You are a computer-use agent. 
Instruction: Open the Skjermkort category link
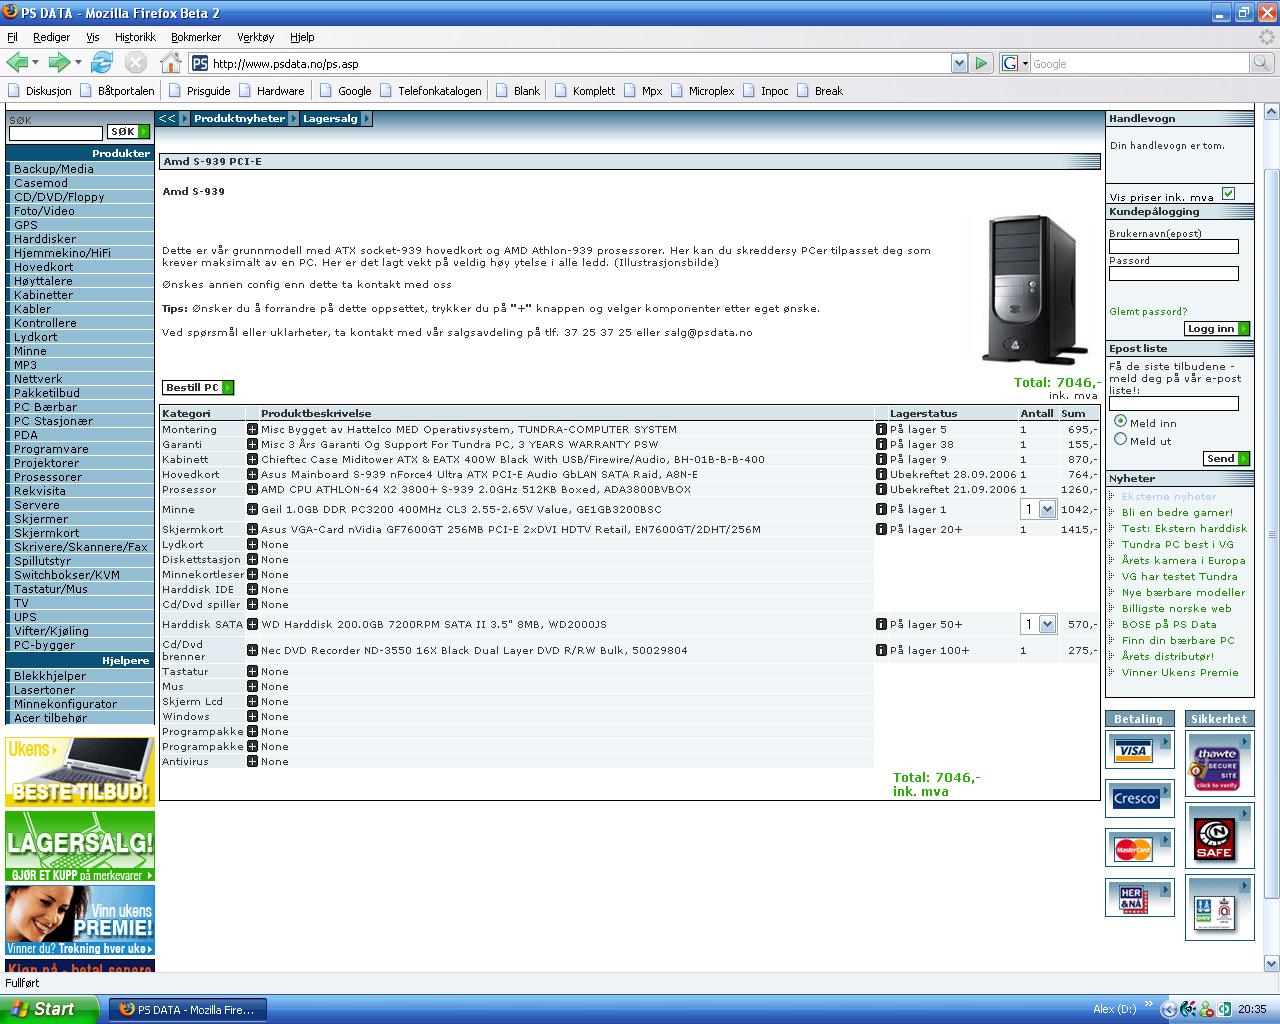point(46,533)
